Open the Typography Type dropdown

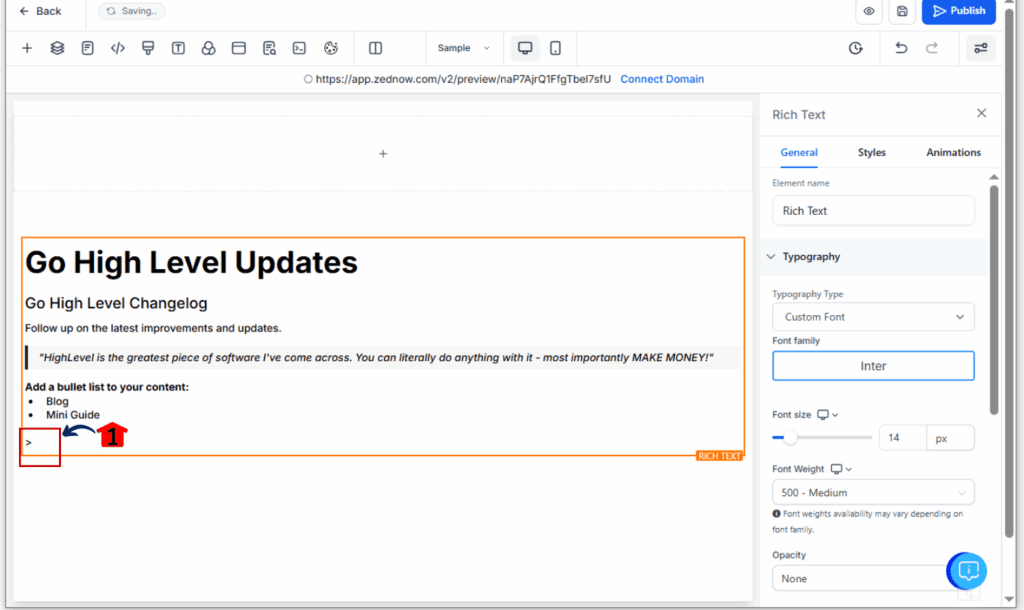point(873,317)
